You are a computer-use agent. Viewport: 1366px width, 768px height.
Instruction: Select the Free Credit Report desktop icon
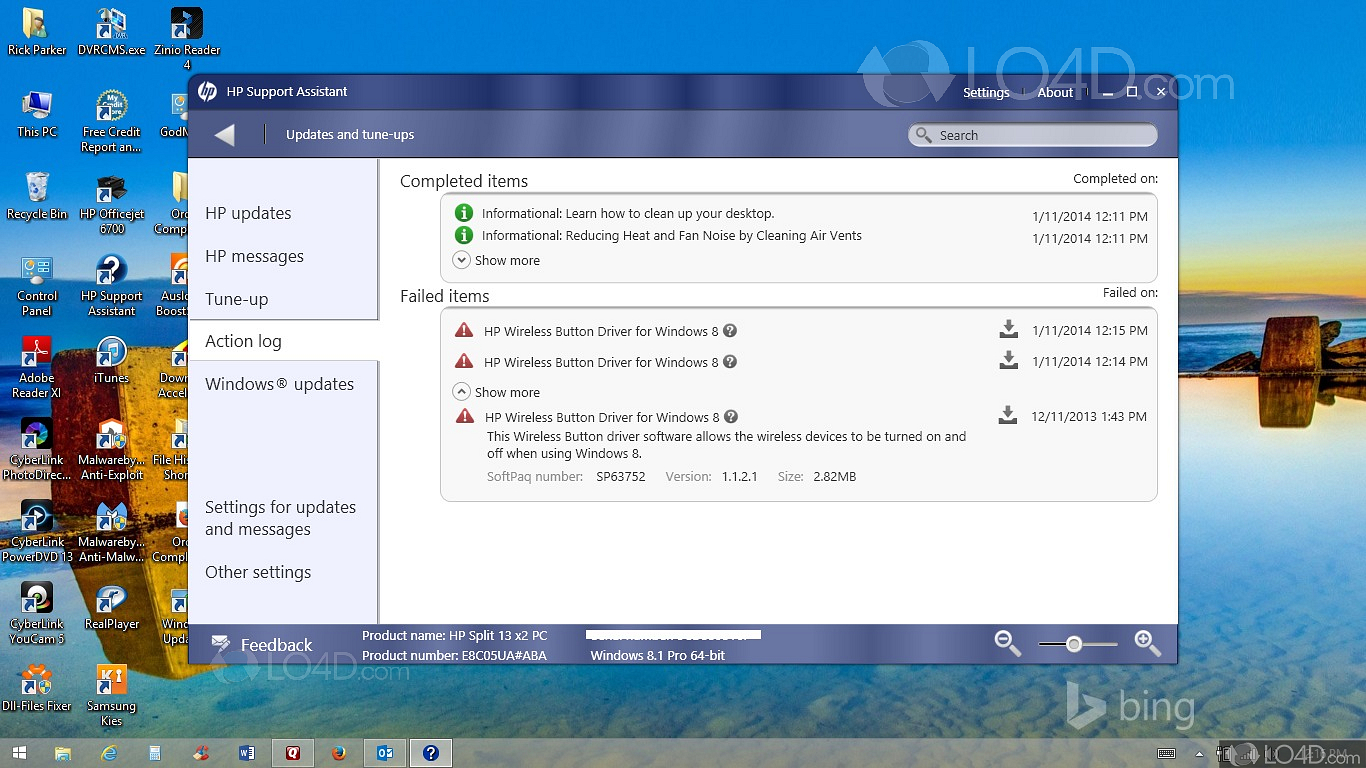pos(111,121)
